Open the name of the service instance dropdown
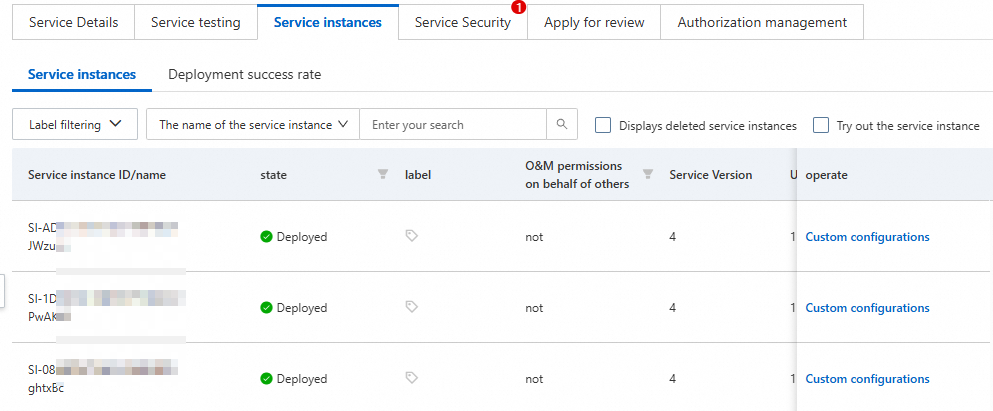The image size is (993, 411). (252, 125)
